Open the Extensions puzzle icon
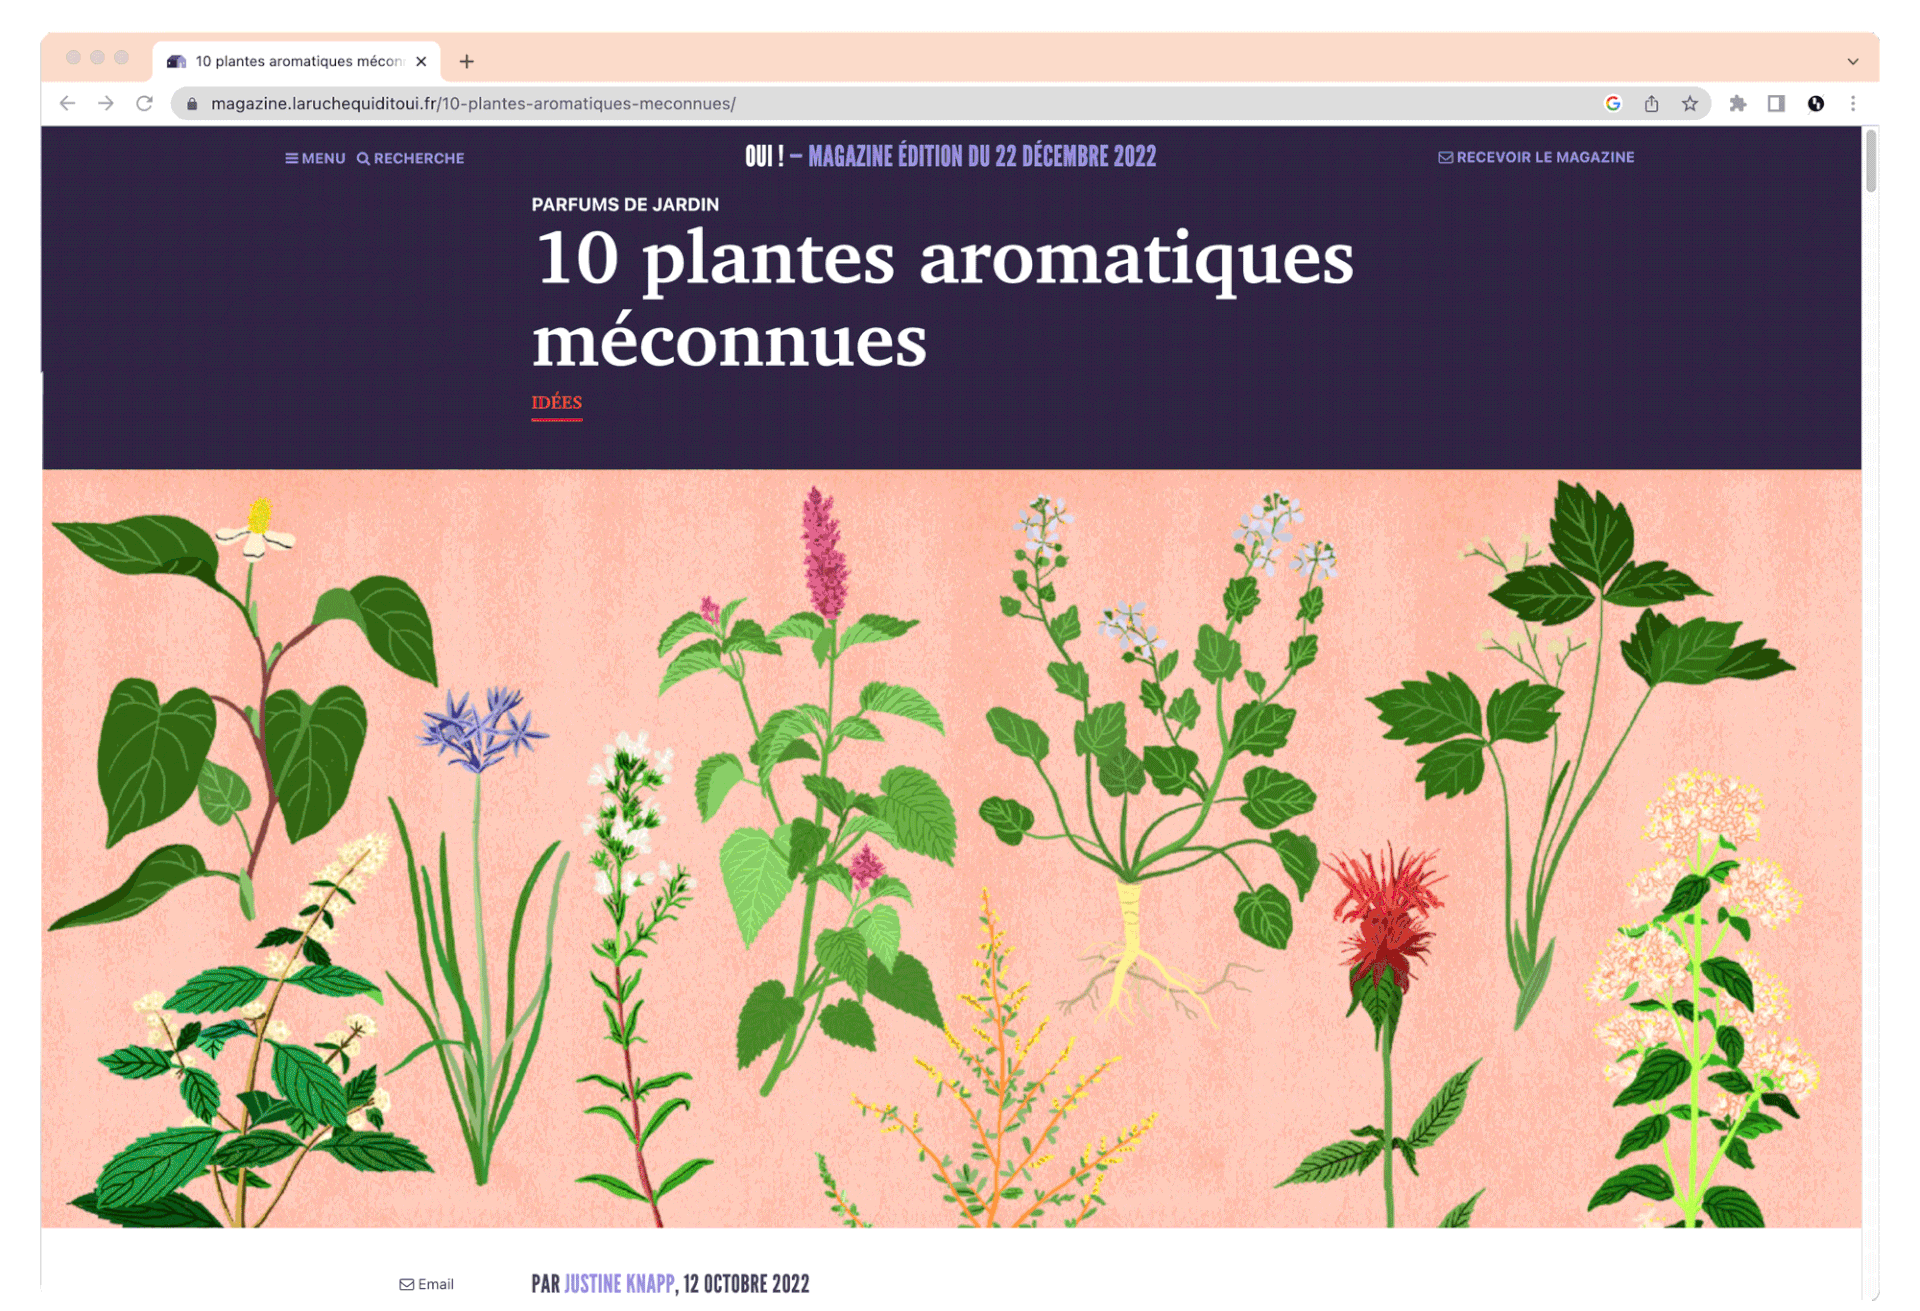This screenshot has height=1311, width=1920. (1738, 103)
